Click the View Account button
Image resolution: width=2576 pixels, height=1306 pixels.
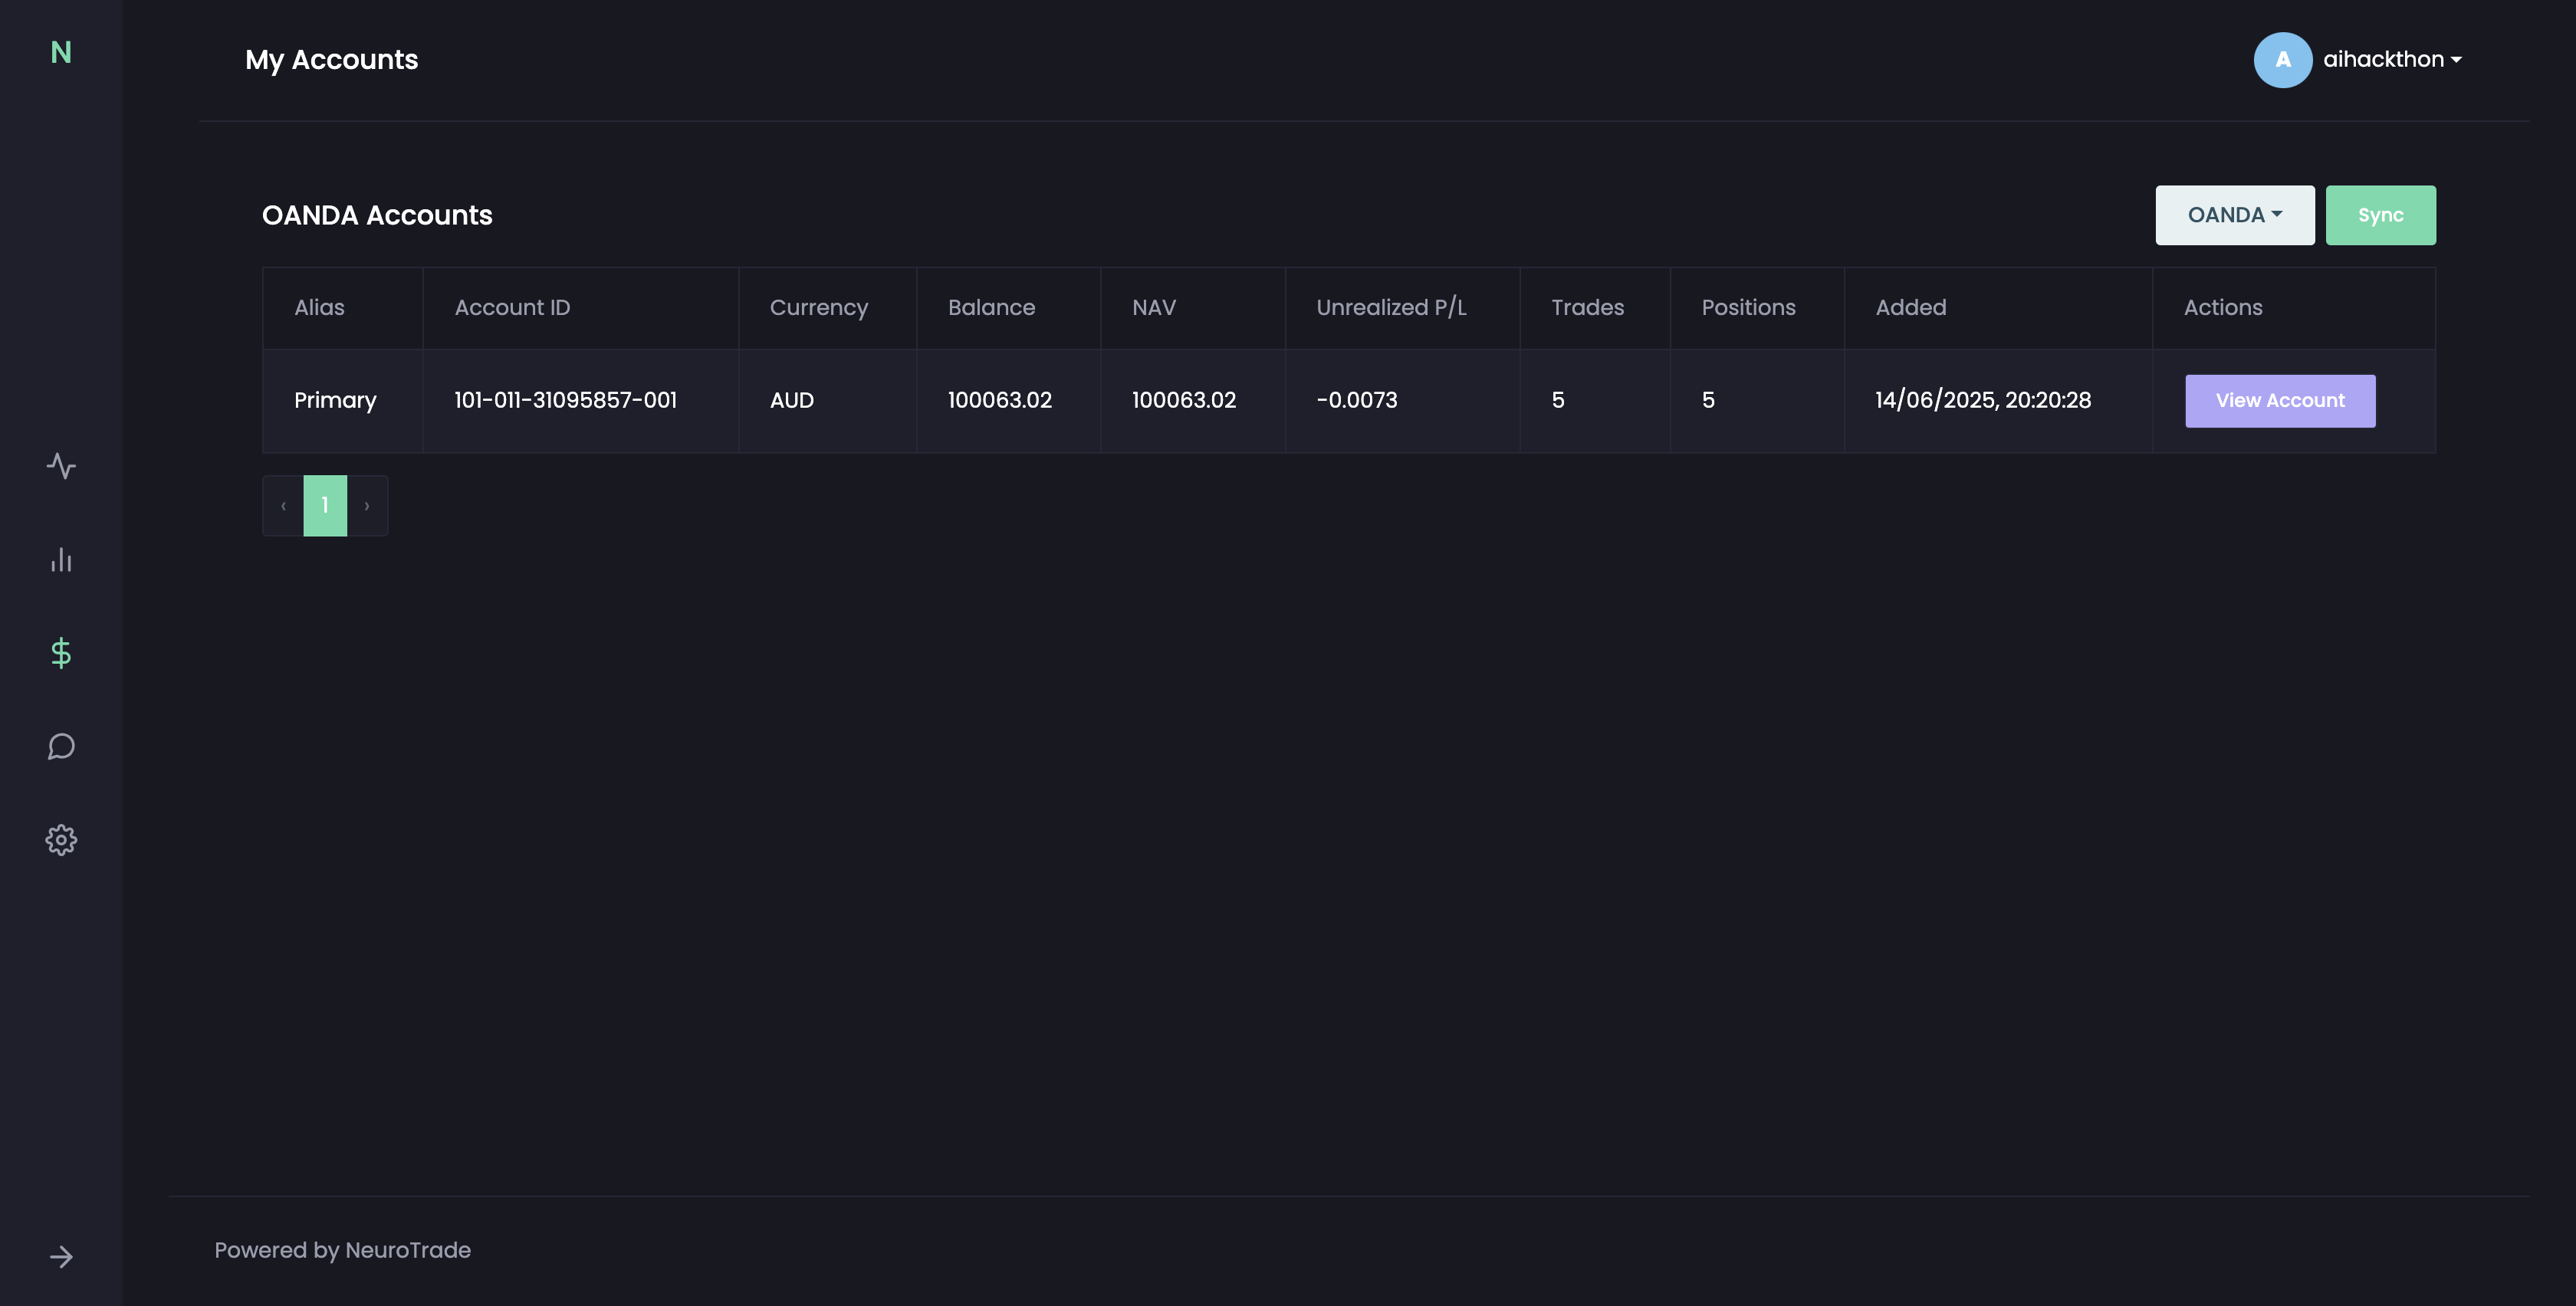point(2279,401)
